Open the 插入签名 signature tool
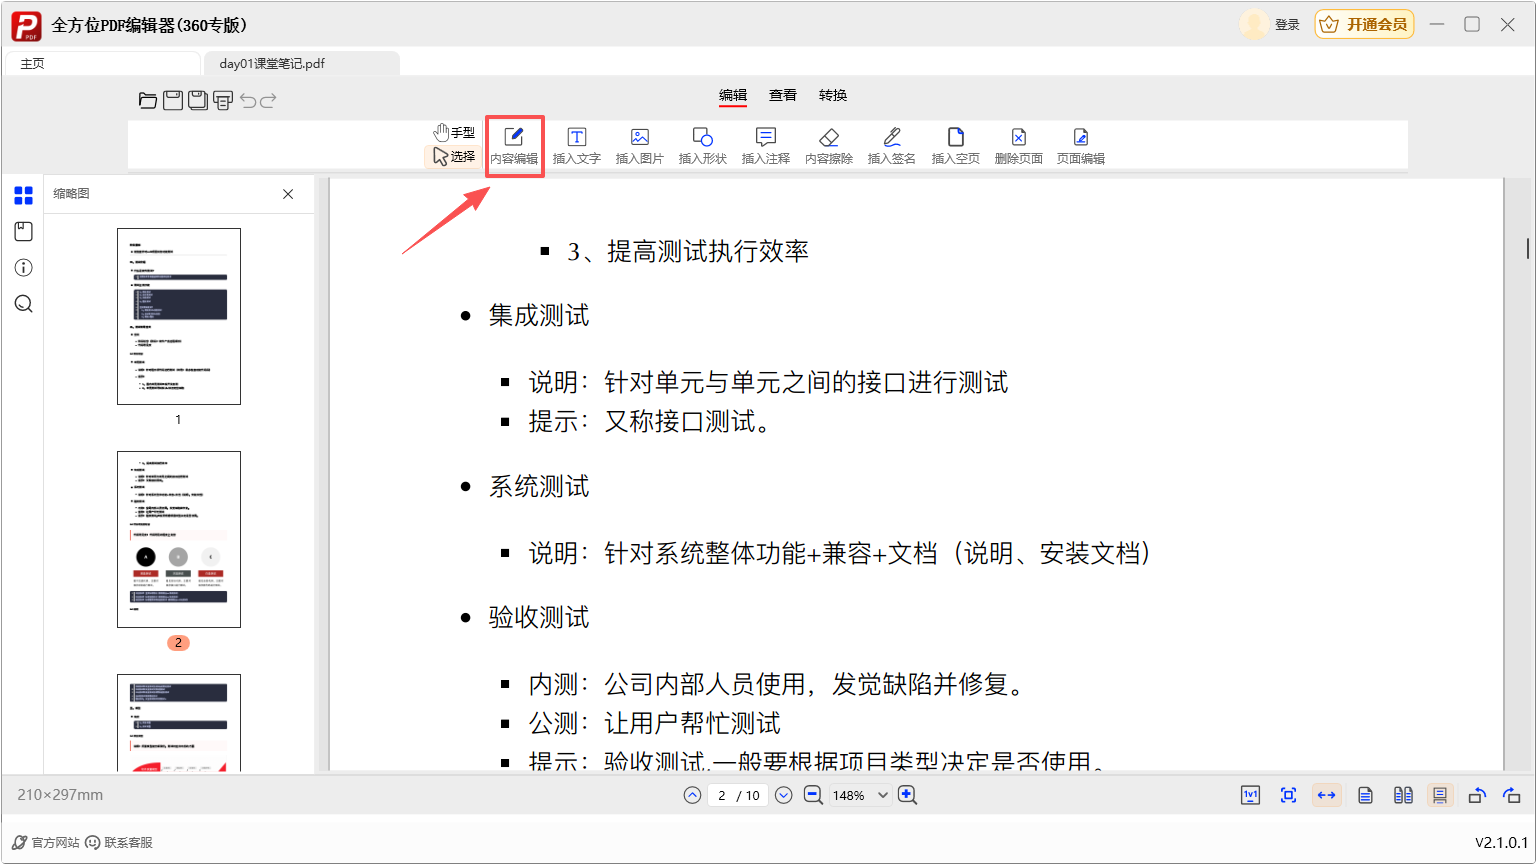The height and width of the screenshot is (864, 1536). 891,145
